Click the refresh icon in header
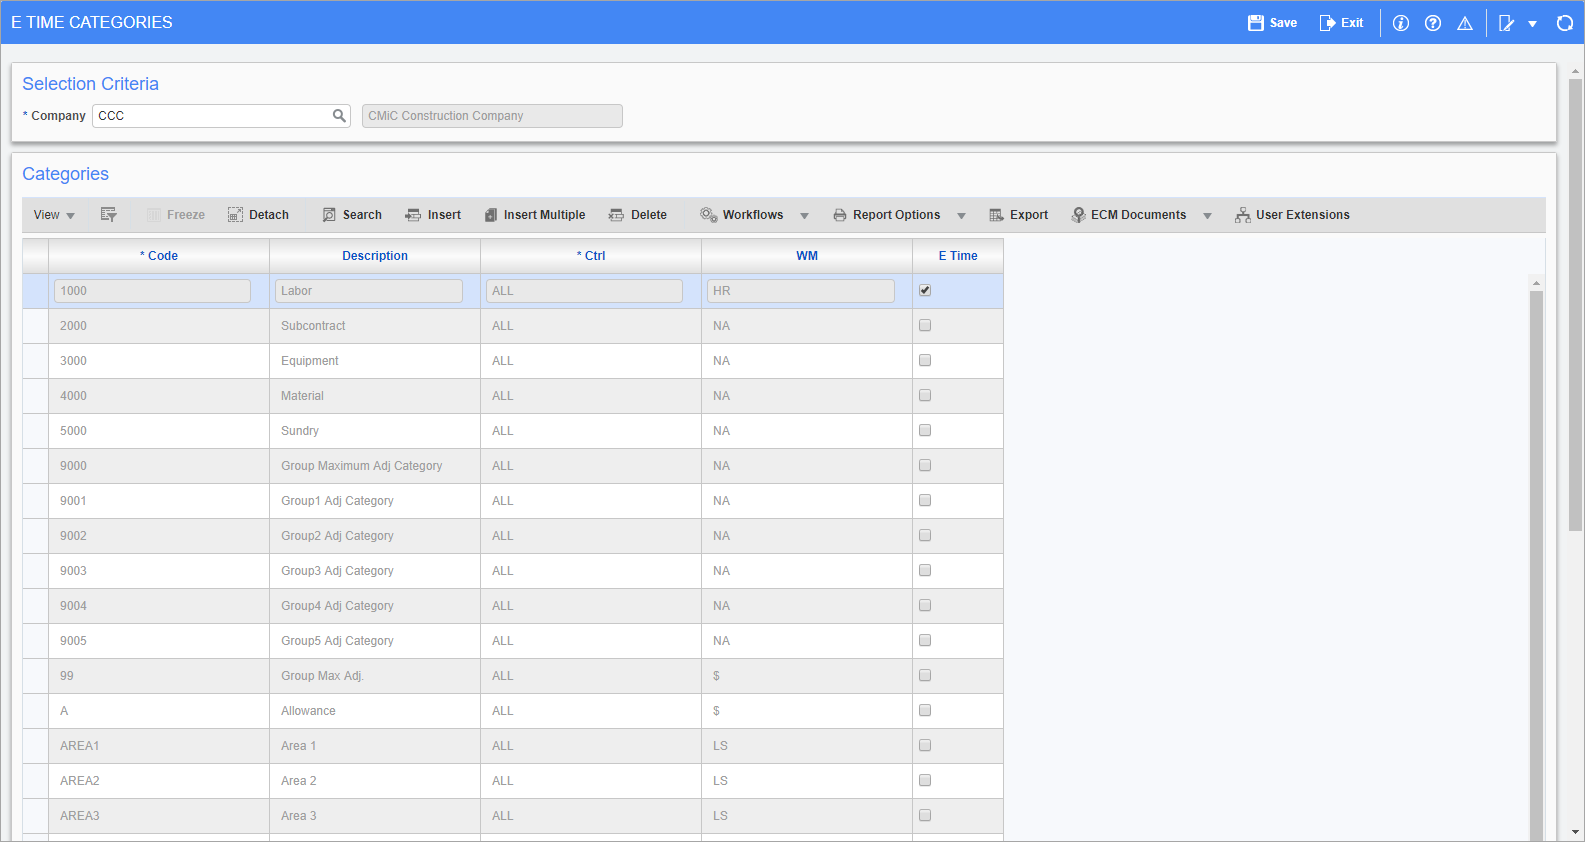This screenshot has width=1585, height=842. click(1565, 23)
